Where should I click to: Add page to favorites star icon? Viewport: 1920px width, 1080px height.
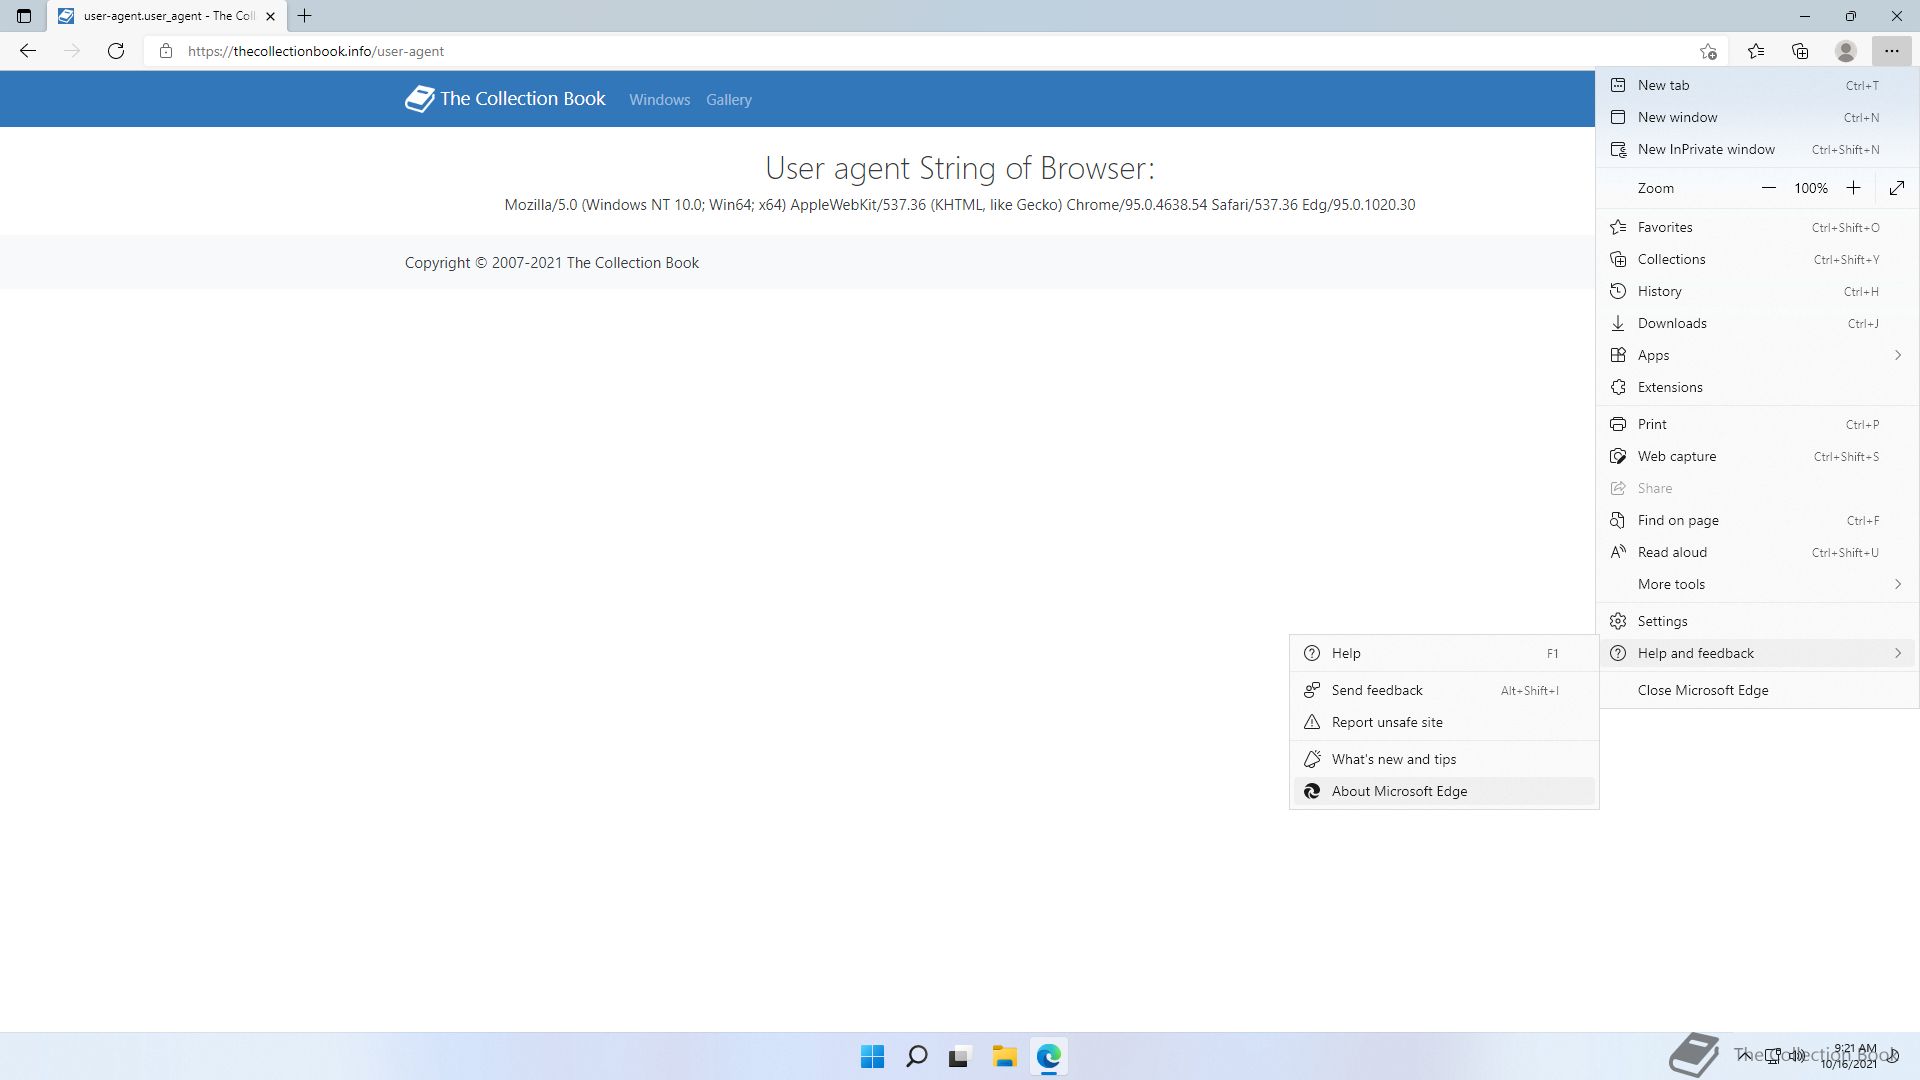pos(1708,51)
